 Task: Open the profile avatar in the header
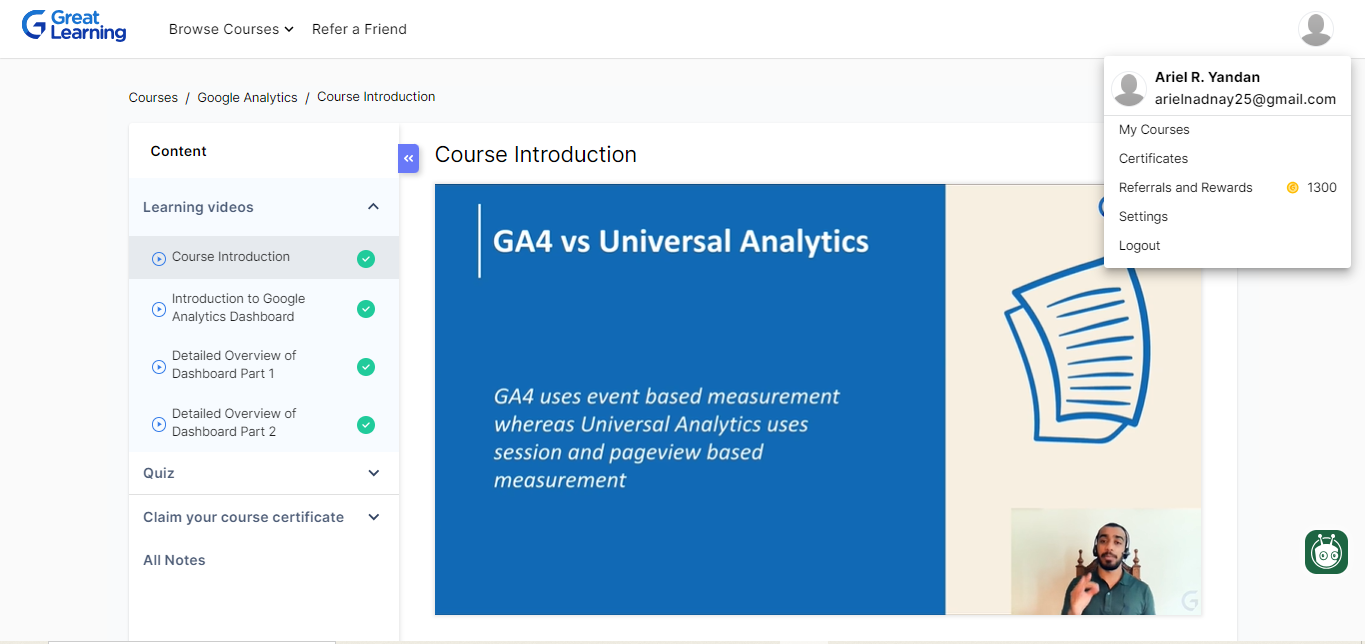click(1315, 29)
